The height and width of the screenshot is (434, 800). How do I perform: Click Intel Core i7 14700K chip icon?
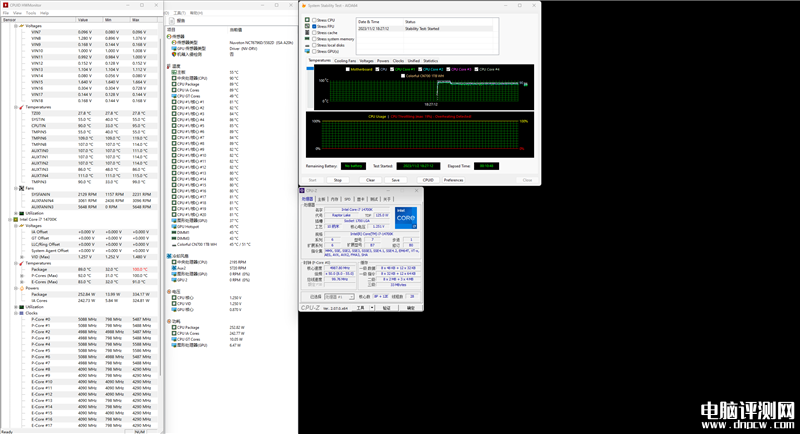[15, 219]
